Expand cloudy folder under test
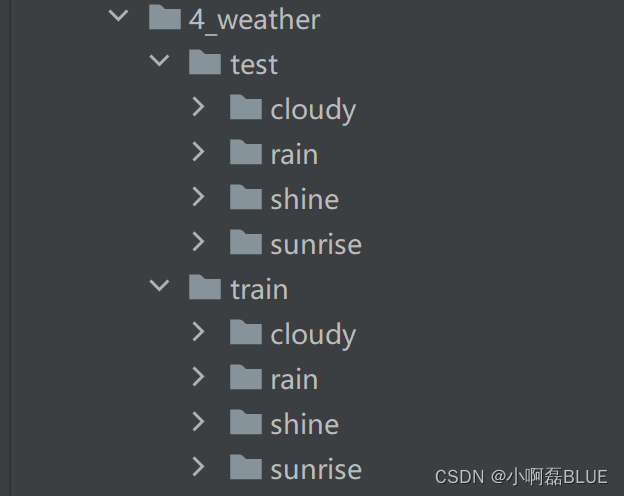Image resolution: width=624 pixels, height=496 pixels. [198, 107]
